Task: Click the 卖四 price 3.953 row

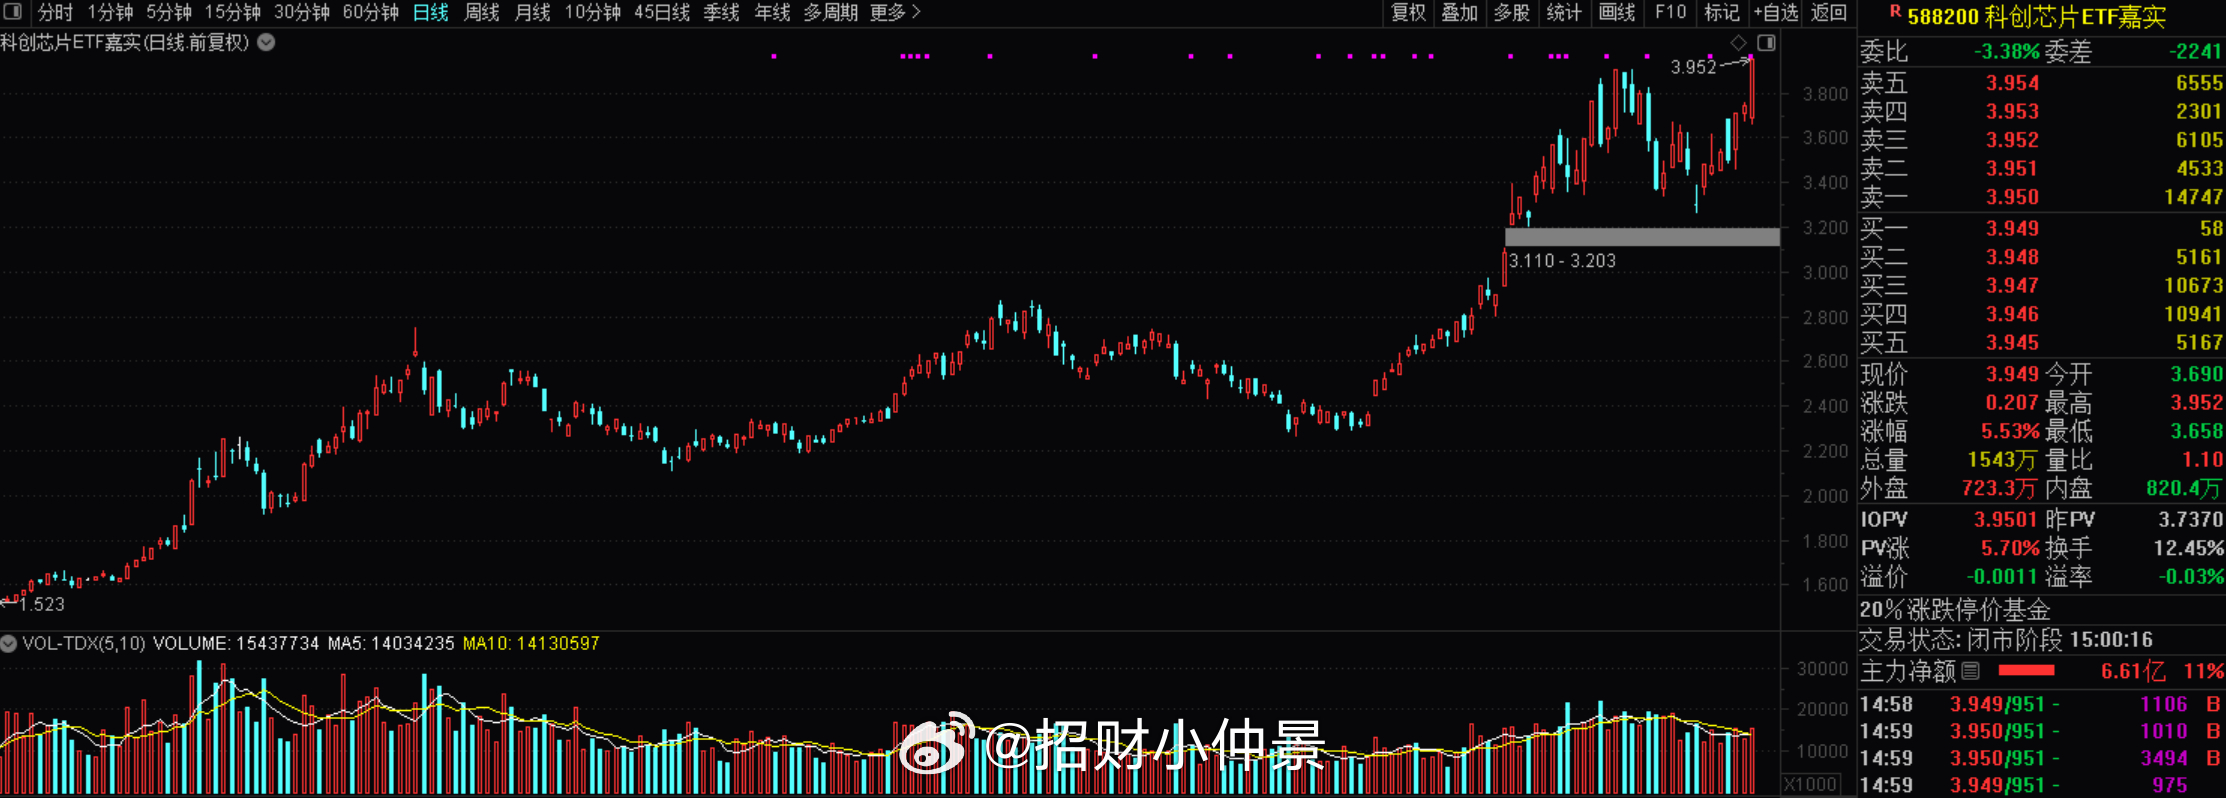Action: tap(2041, 111)
